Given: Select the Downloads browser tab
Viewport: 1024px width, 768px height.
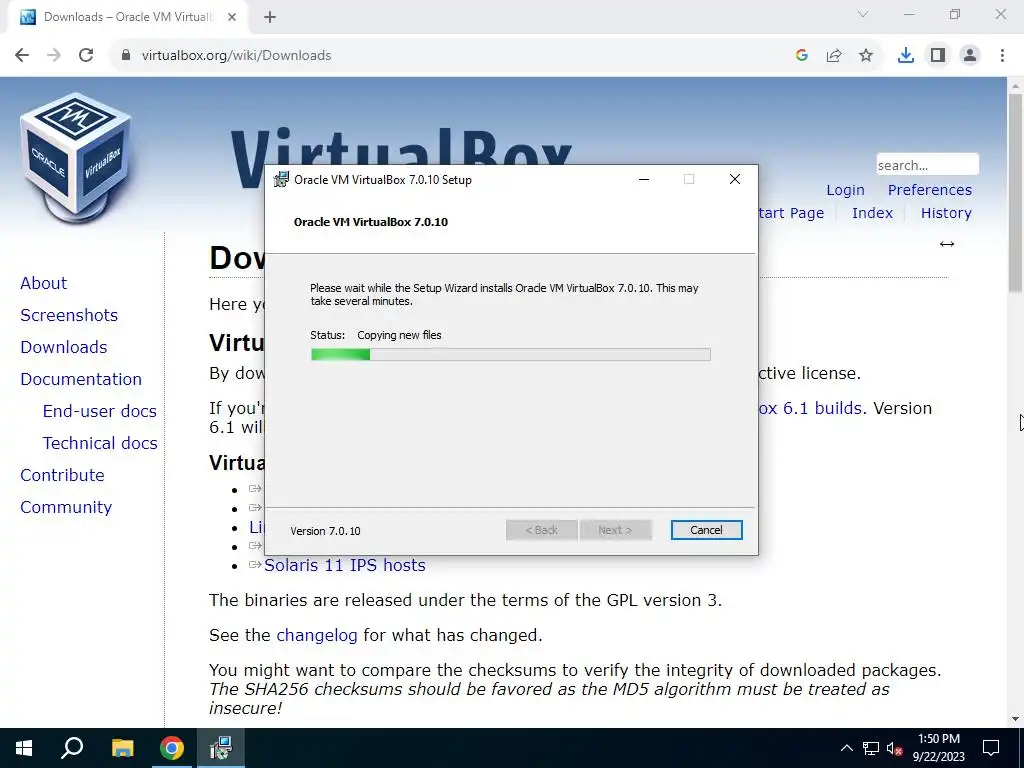Looking at the screenshot, I should [127, 17].
